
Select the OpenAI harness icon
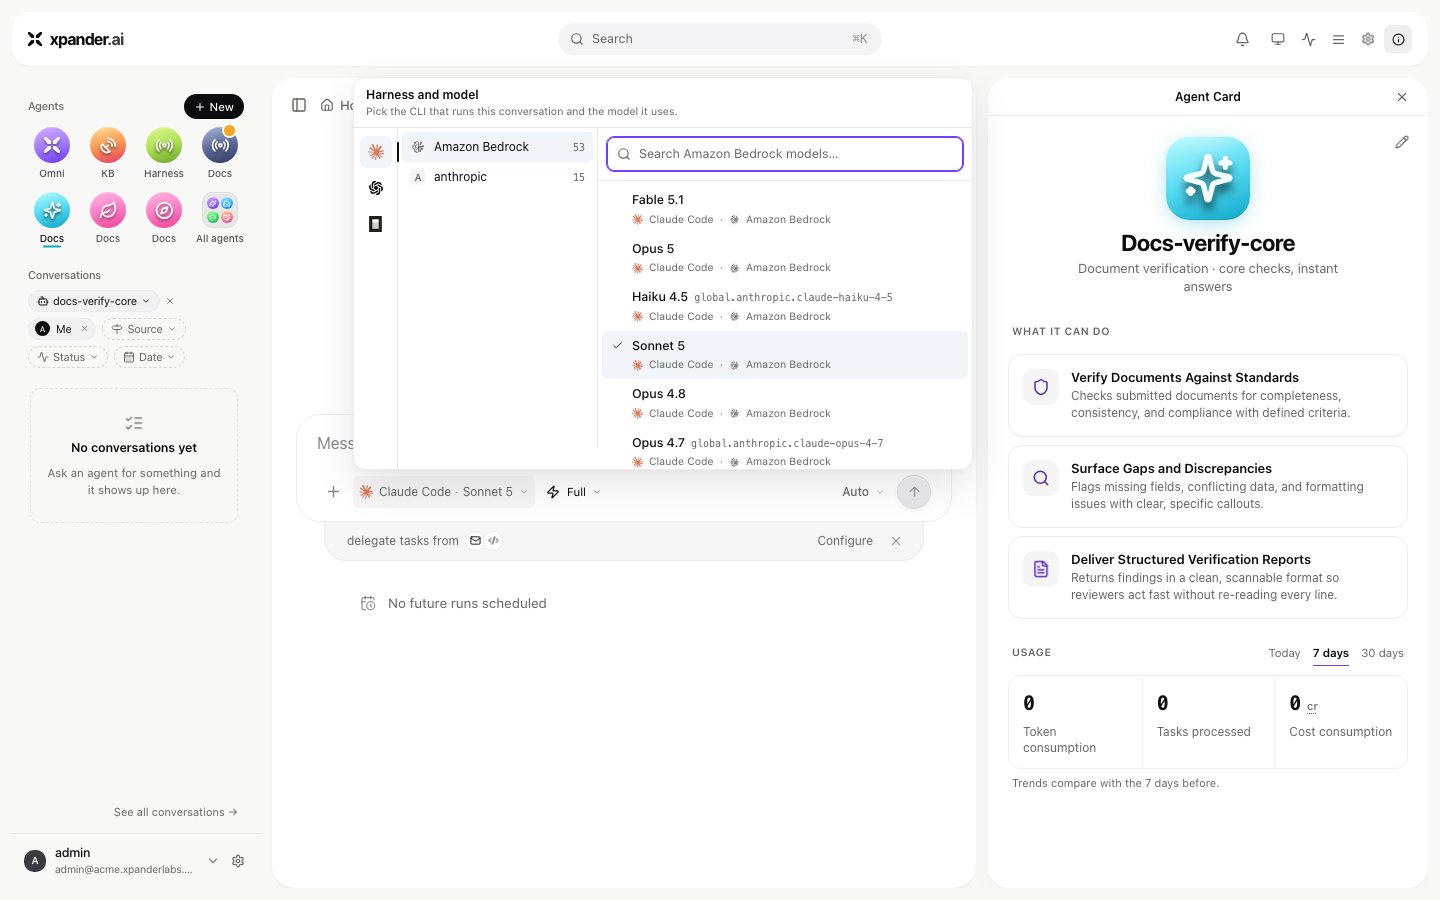click(376, 188)
